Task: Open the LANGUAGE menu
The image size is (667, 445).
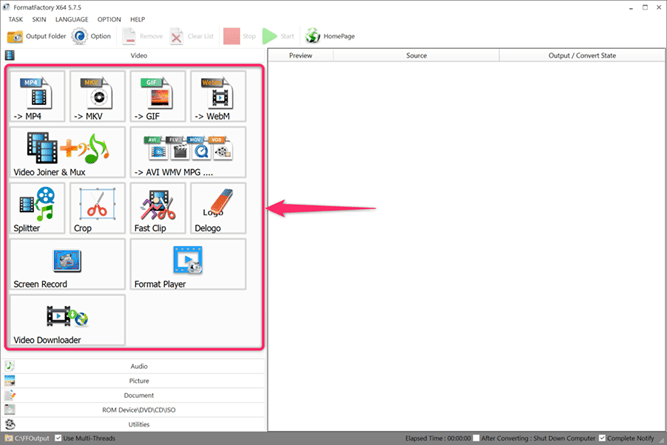Action: tap(72, 20)
